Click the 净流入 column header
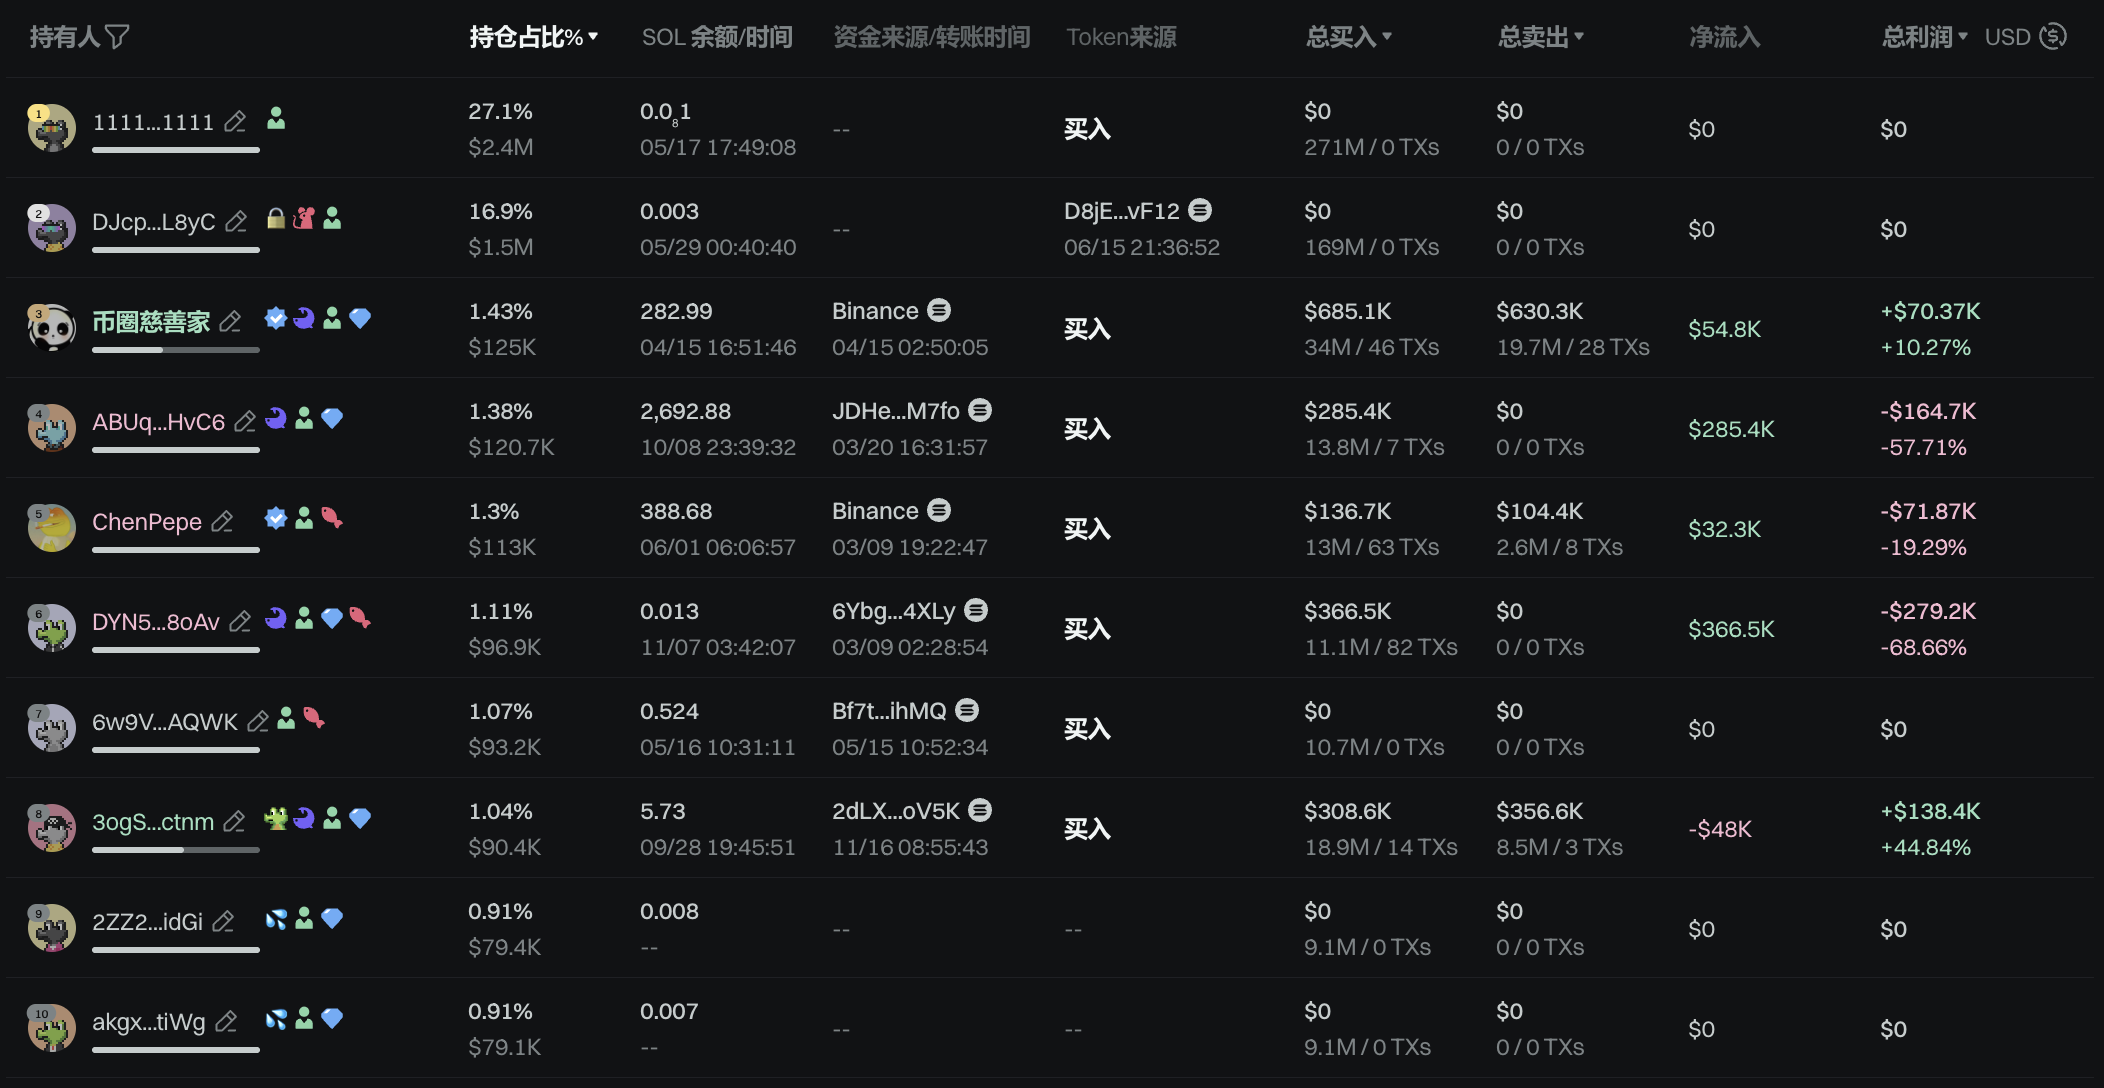This screenshot has width=2104, height=1088. 1724,38
